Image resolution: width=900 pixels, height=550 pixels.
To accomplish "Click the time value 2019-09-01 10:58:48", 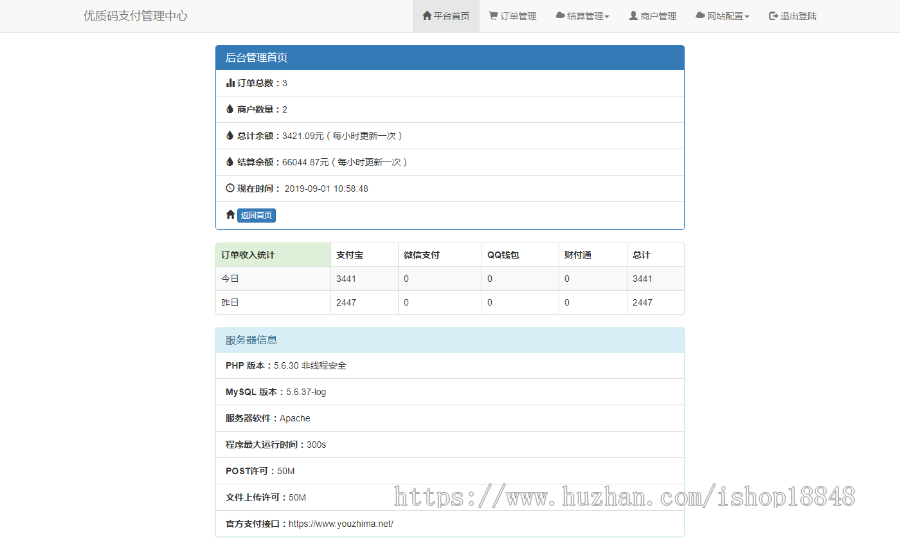I will 327,188.
